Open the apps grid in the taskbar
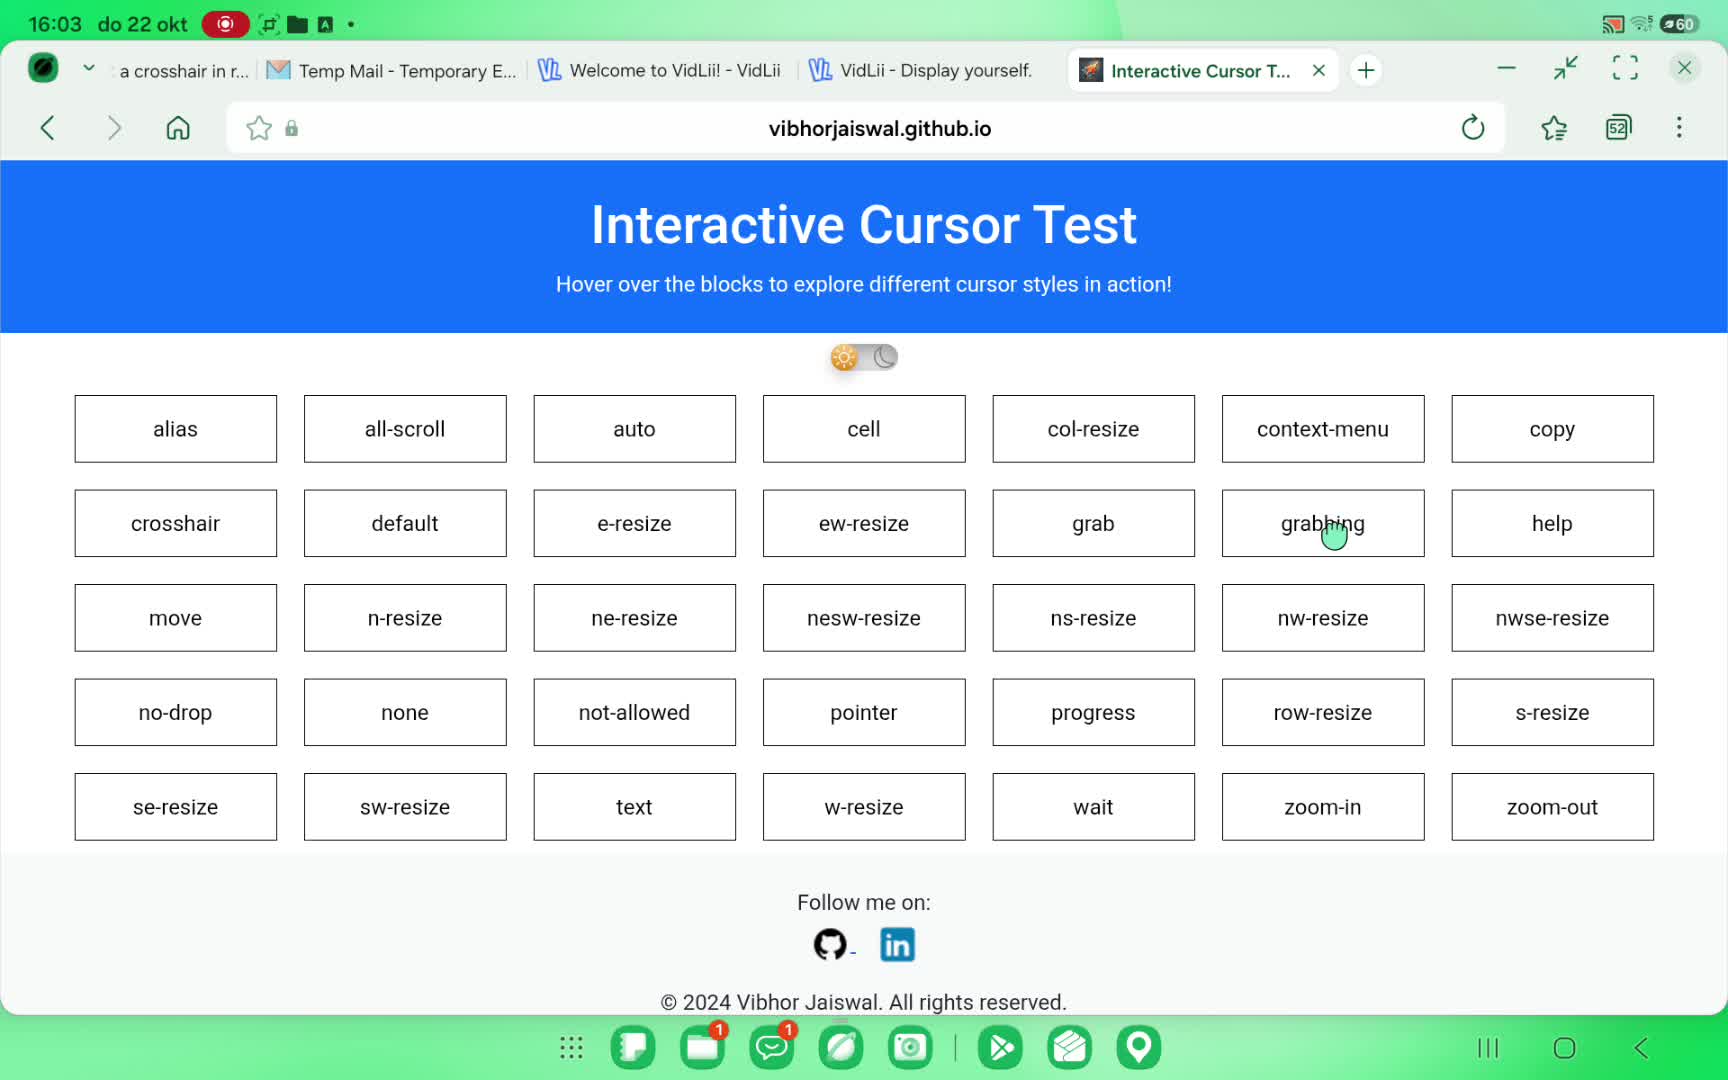This screenshot has height=1080, width=1728. [x=571, y=1048]
